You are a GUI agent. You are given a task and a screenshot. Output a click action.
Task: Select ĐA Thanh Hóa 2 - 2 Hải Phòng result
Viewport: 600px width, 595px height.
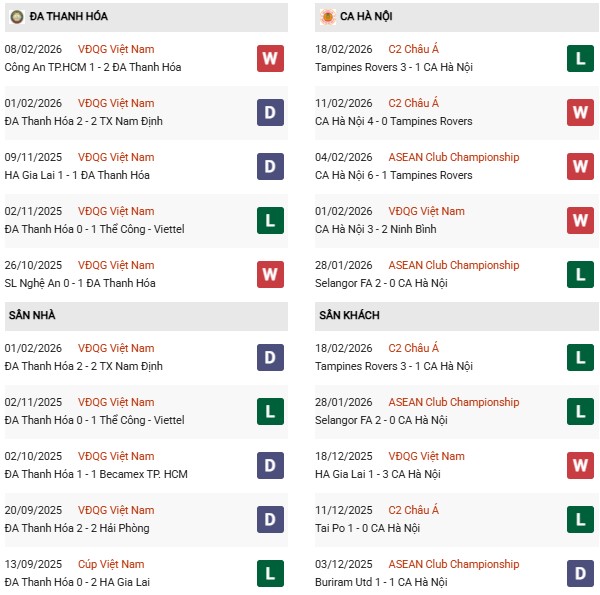click(83, 528)
